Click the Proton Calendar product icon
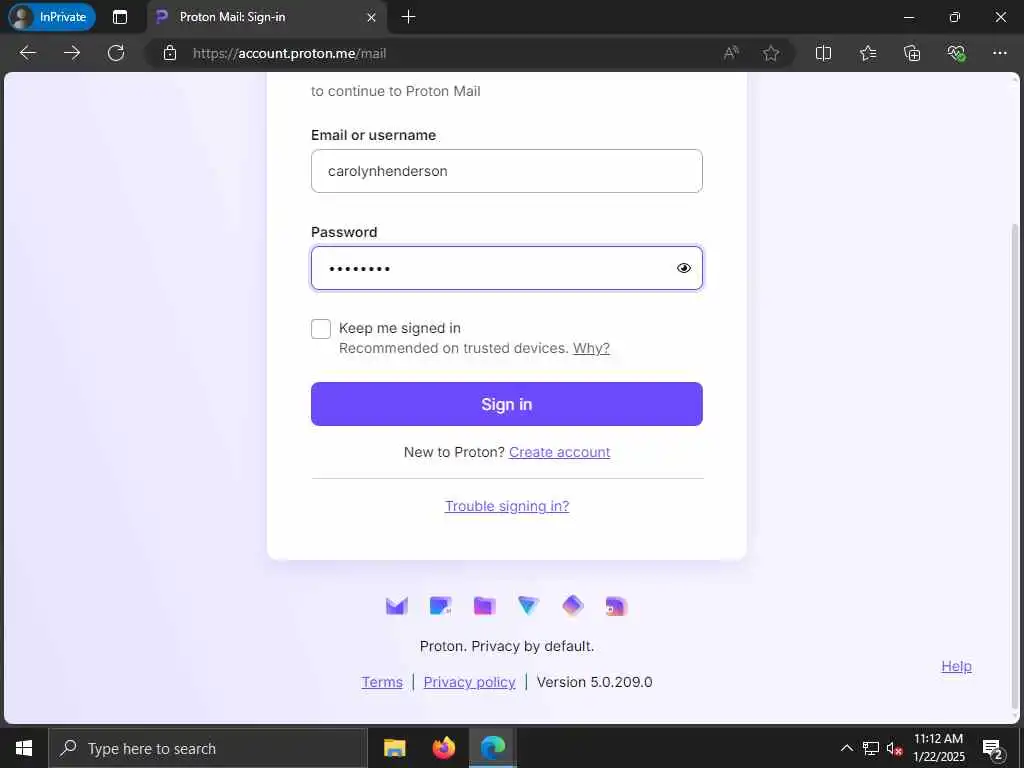This screenshot has height=768, width=1024. [x=441, y=606]
